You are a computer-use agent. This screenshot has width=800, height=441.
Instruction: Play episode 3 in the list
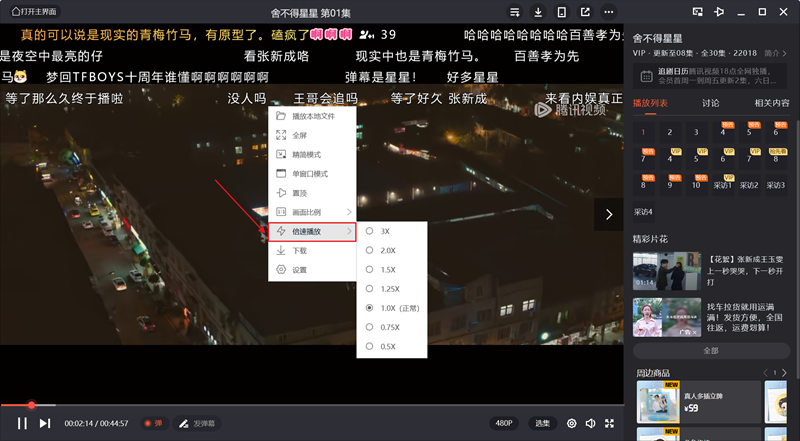tap(696, 132)
